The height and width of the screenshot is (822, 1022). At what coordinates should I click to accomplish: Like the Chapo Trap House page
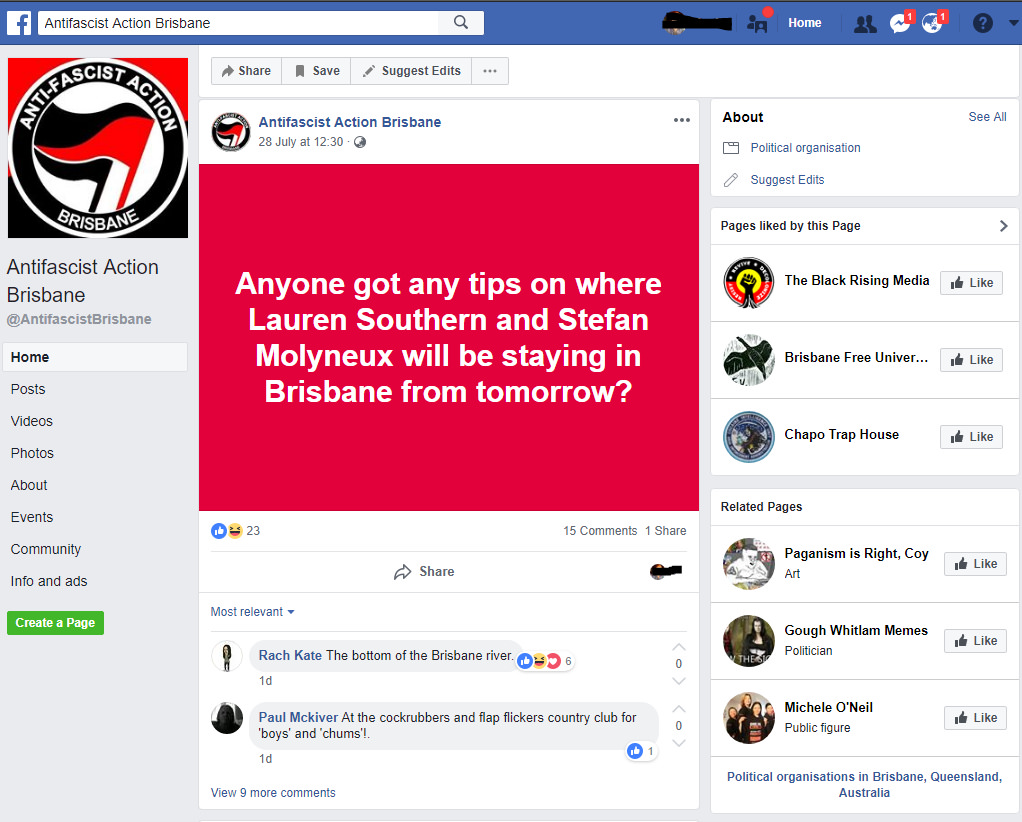(x=971, y=437)
